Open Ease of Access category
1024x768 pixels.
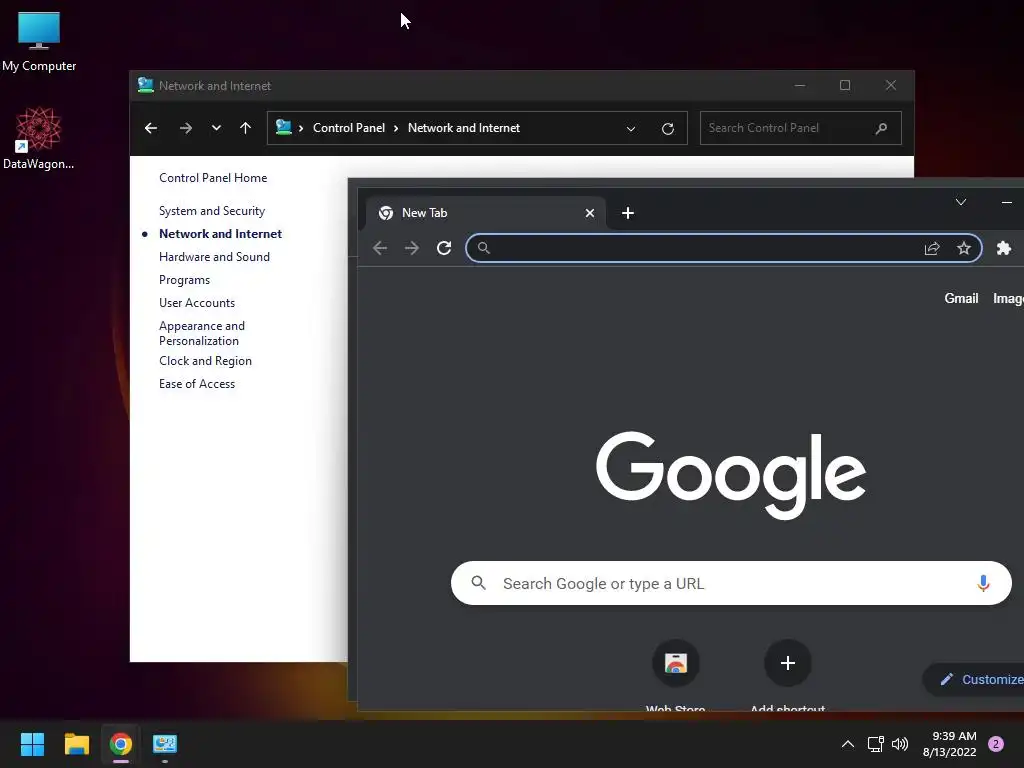197,384
